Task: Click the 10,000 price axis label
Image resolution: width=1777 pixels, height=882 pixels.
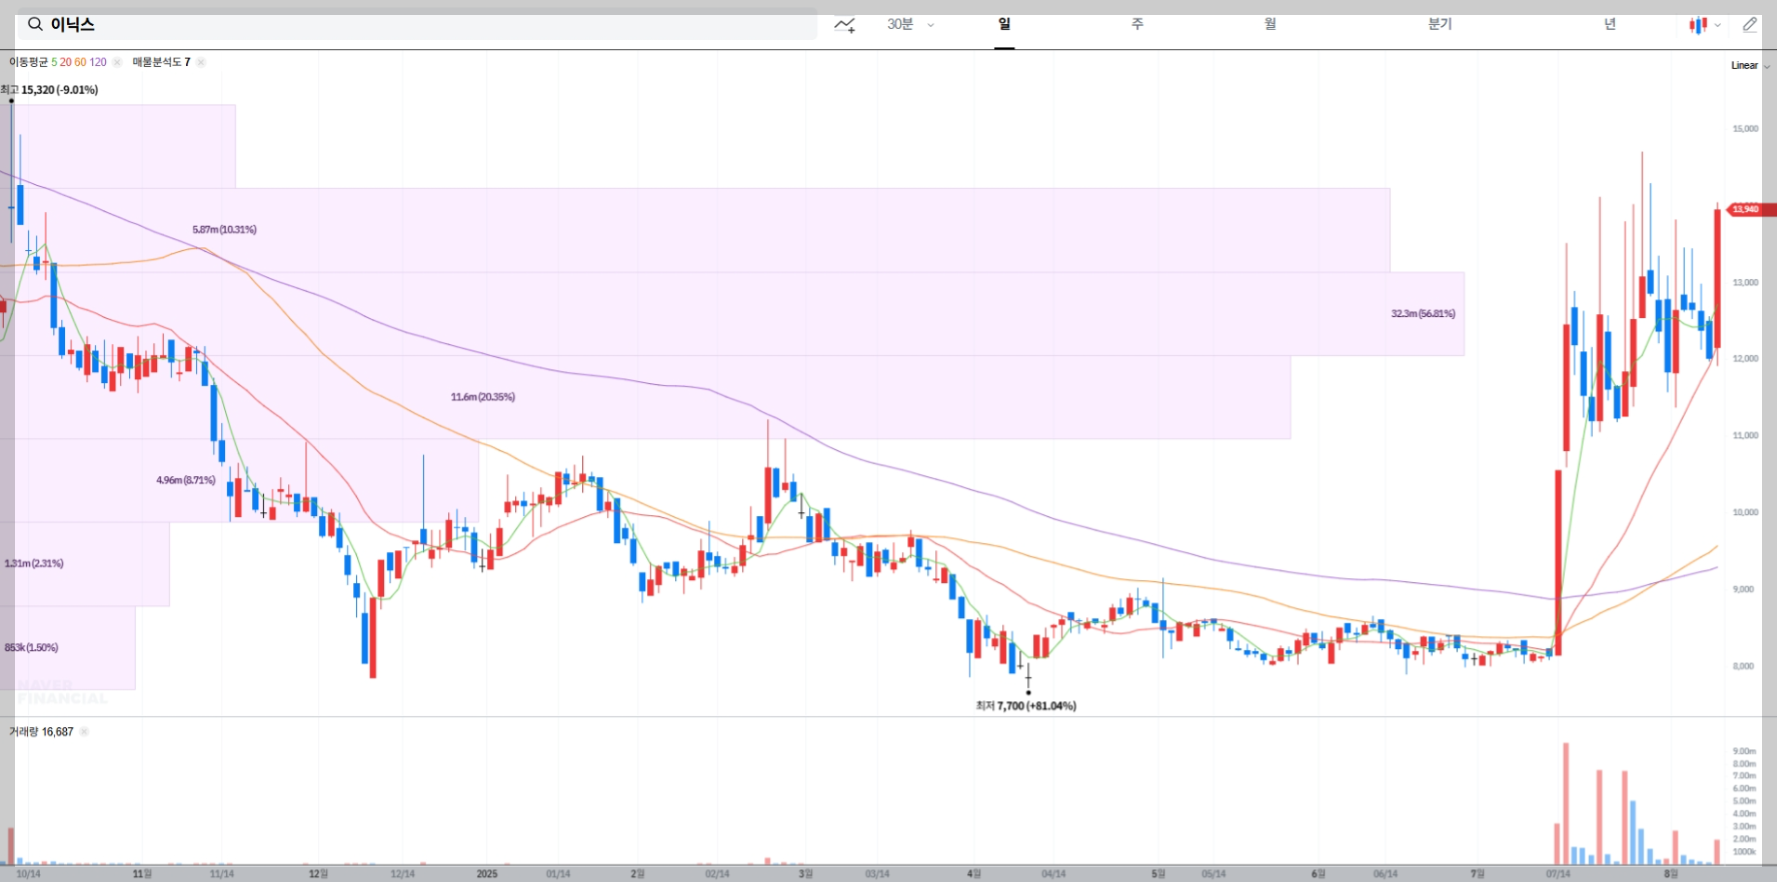Action: [x=1745, y=512]
